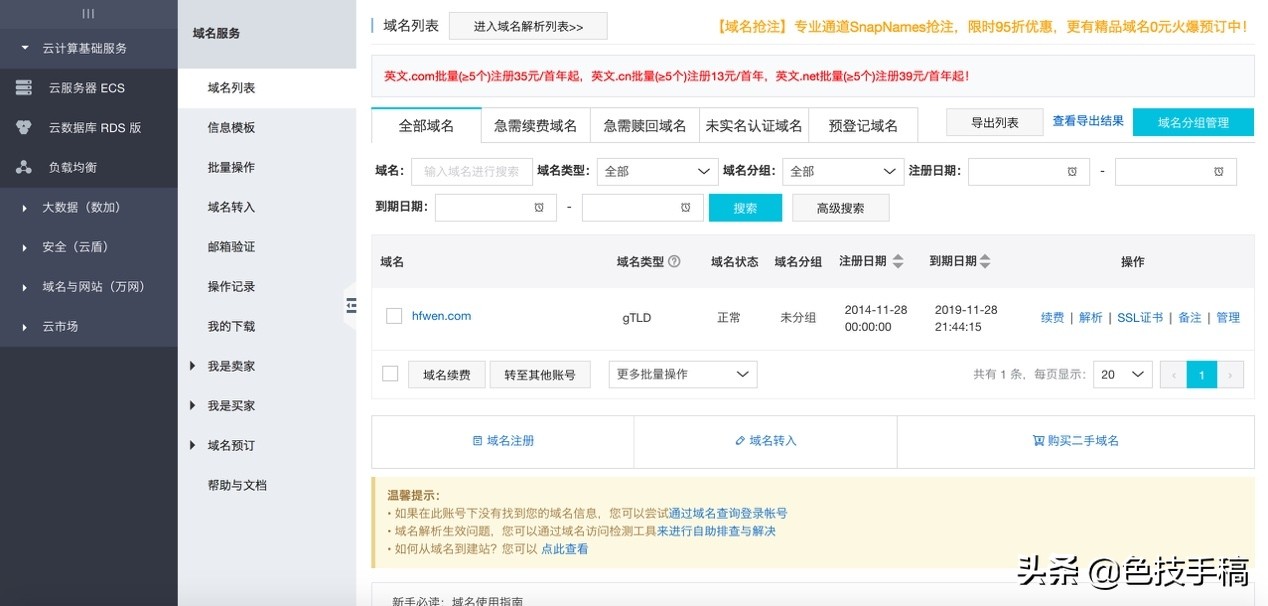Click the 搜索 search button
Viewport: 1268px width, 606px height.
744,207
